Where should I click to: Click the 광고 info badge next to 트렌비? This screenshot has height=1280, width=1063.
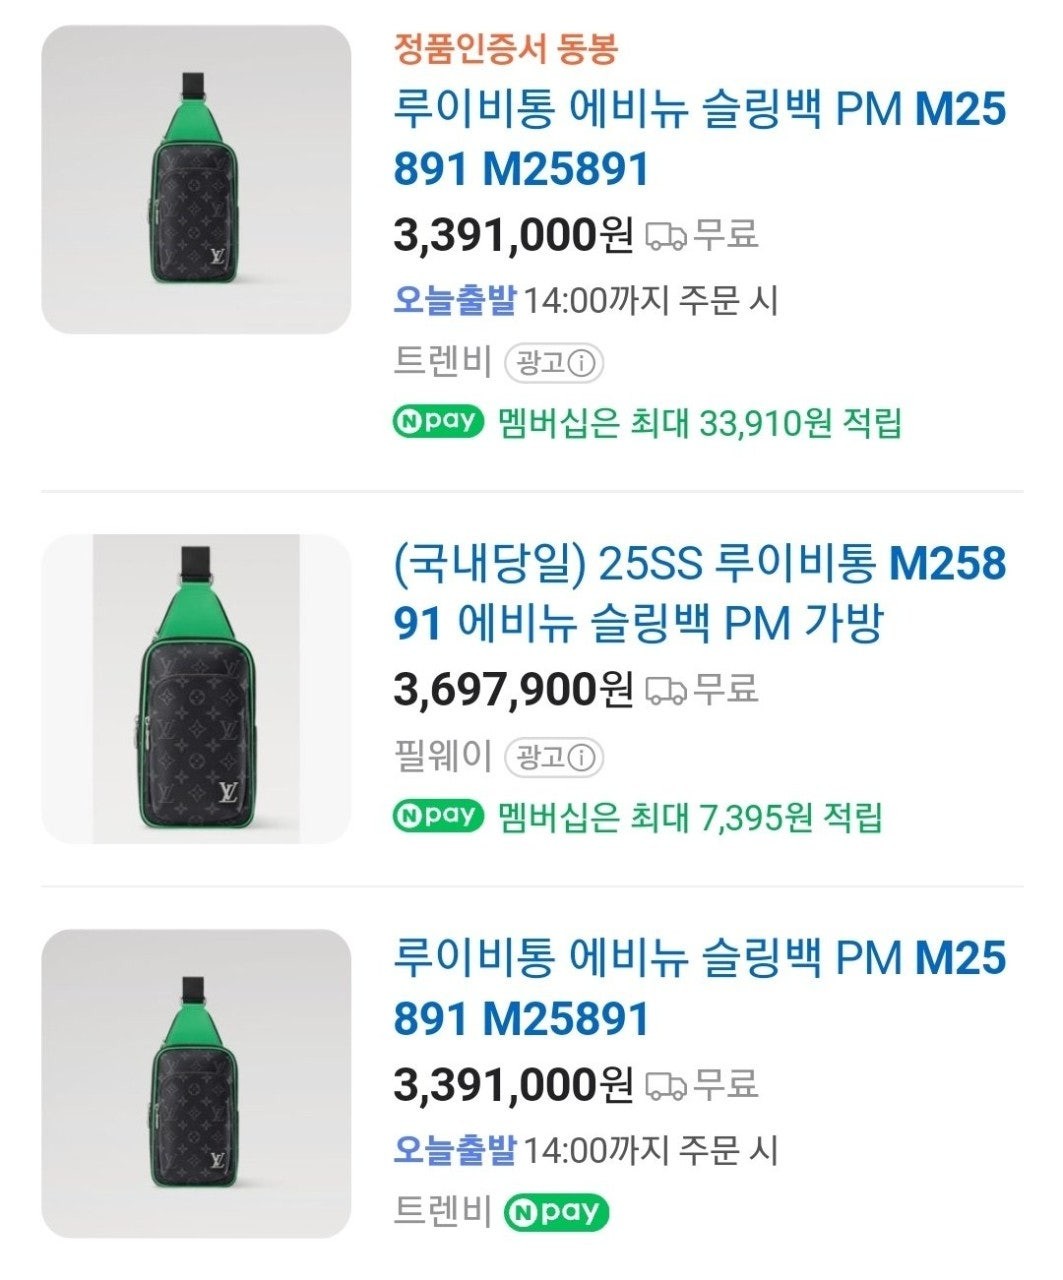[555, 363]
